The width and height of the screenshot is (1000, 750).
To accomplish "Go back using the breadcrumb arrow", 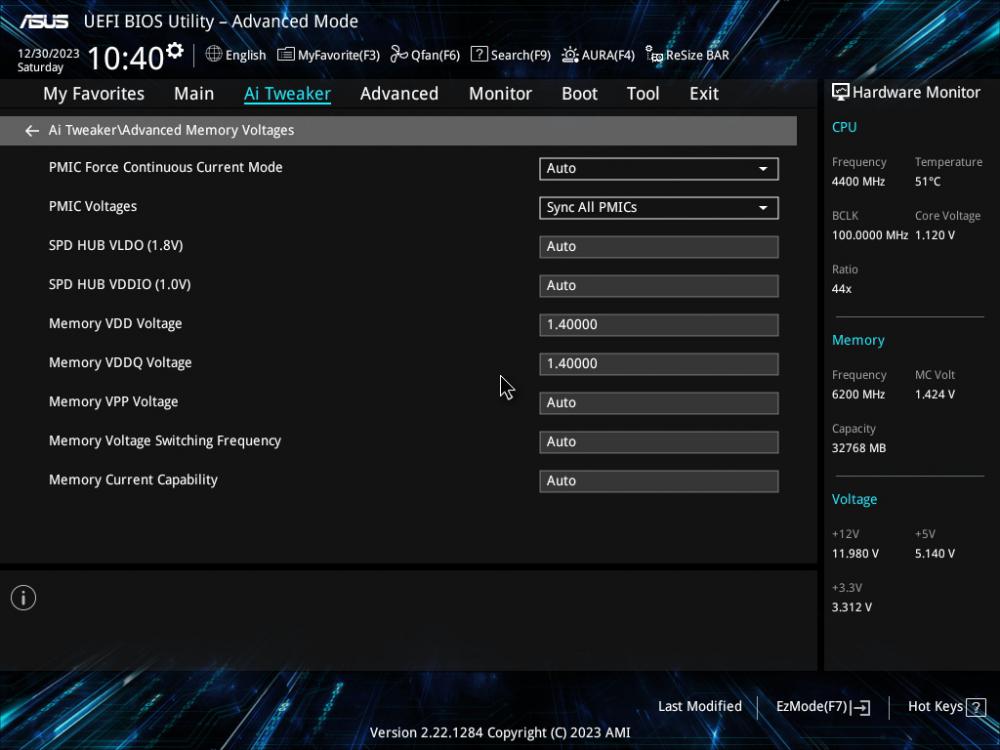I will (32, 131).
